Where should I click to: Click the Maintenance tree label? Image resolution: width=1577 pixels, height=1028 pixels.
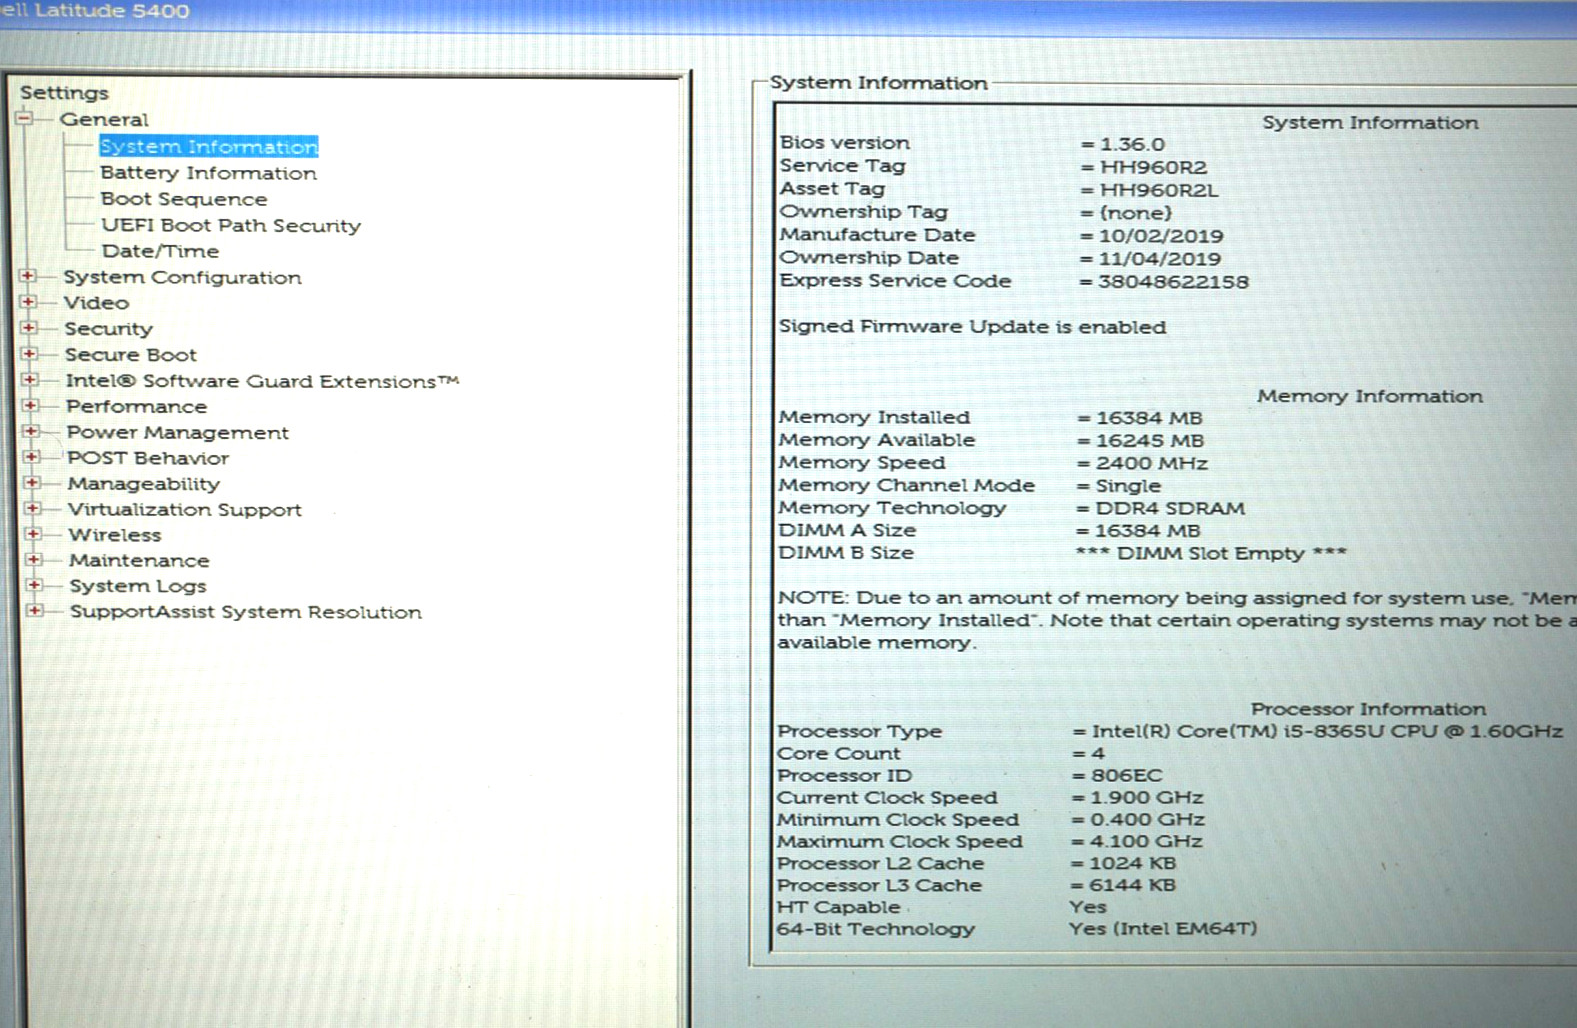click(139, 560)
